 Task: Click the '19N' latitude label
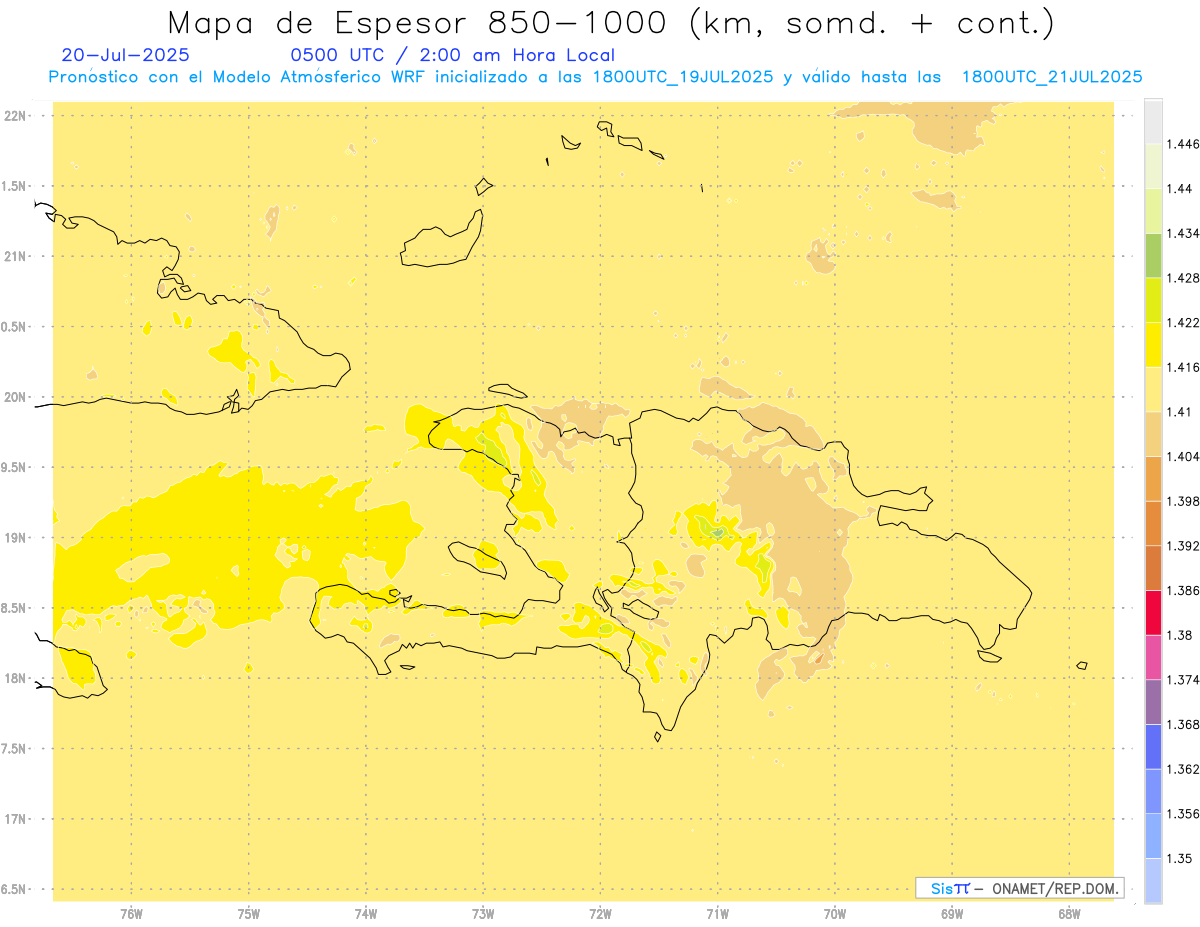point(17,538)
